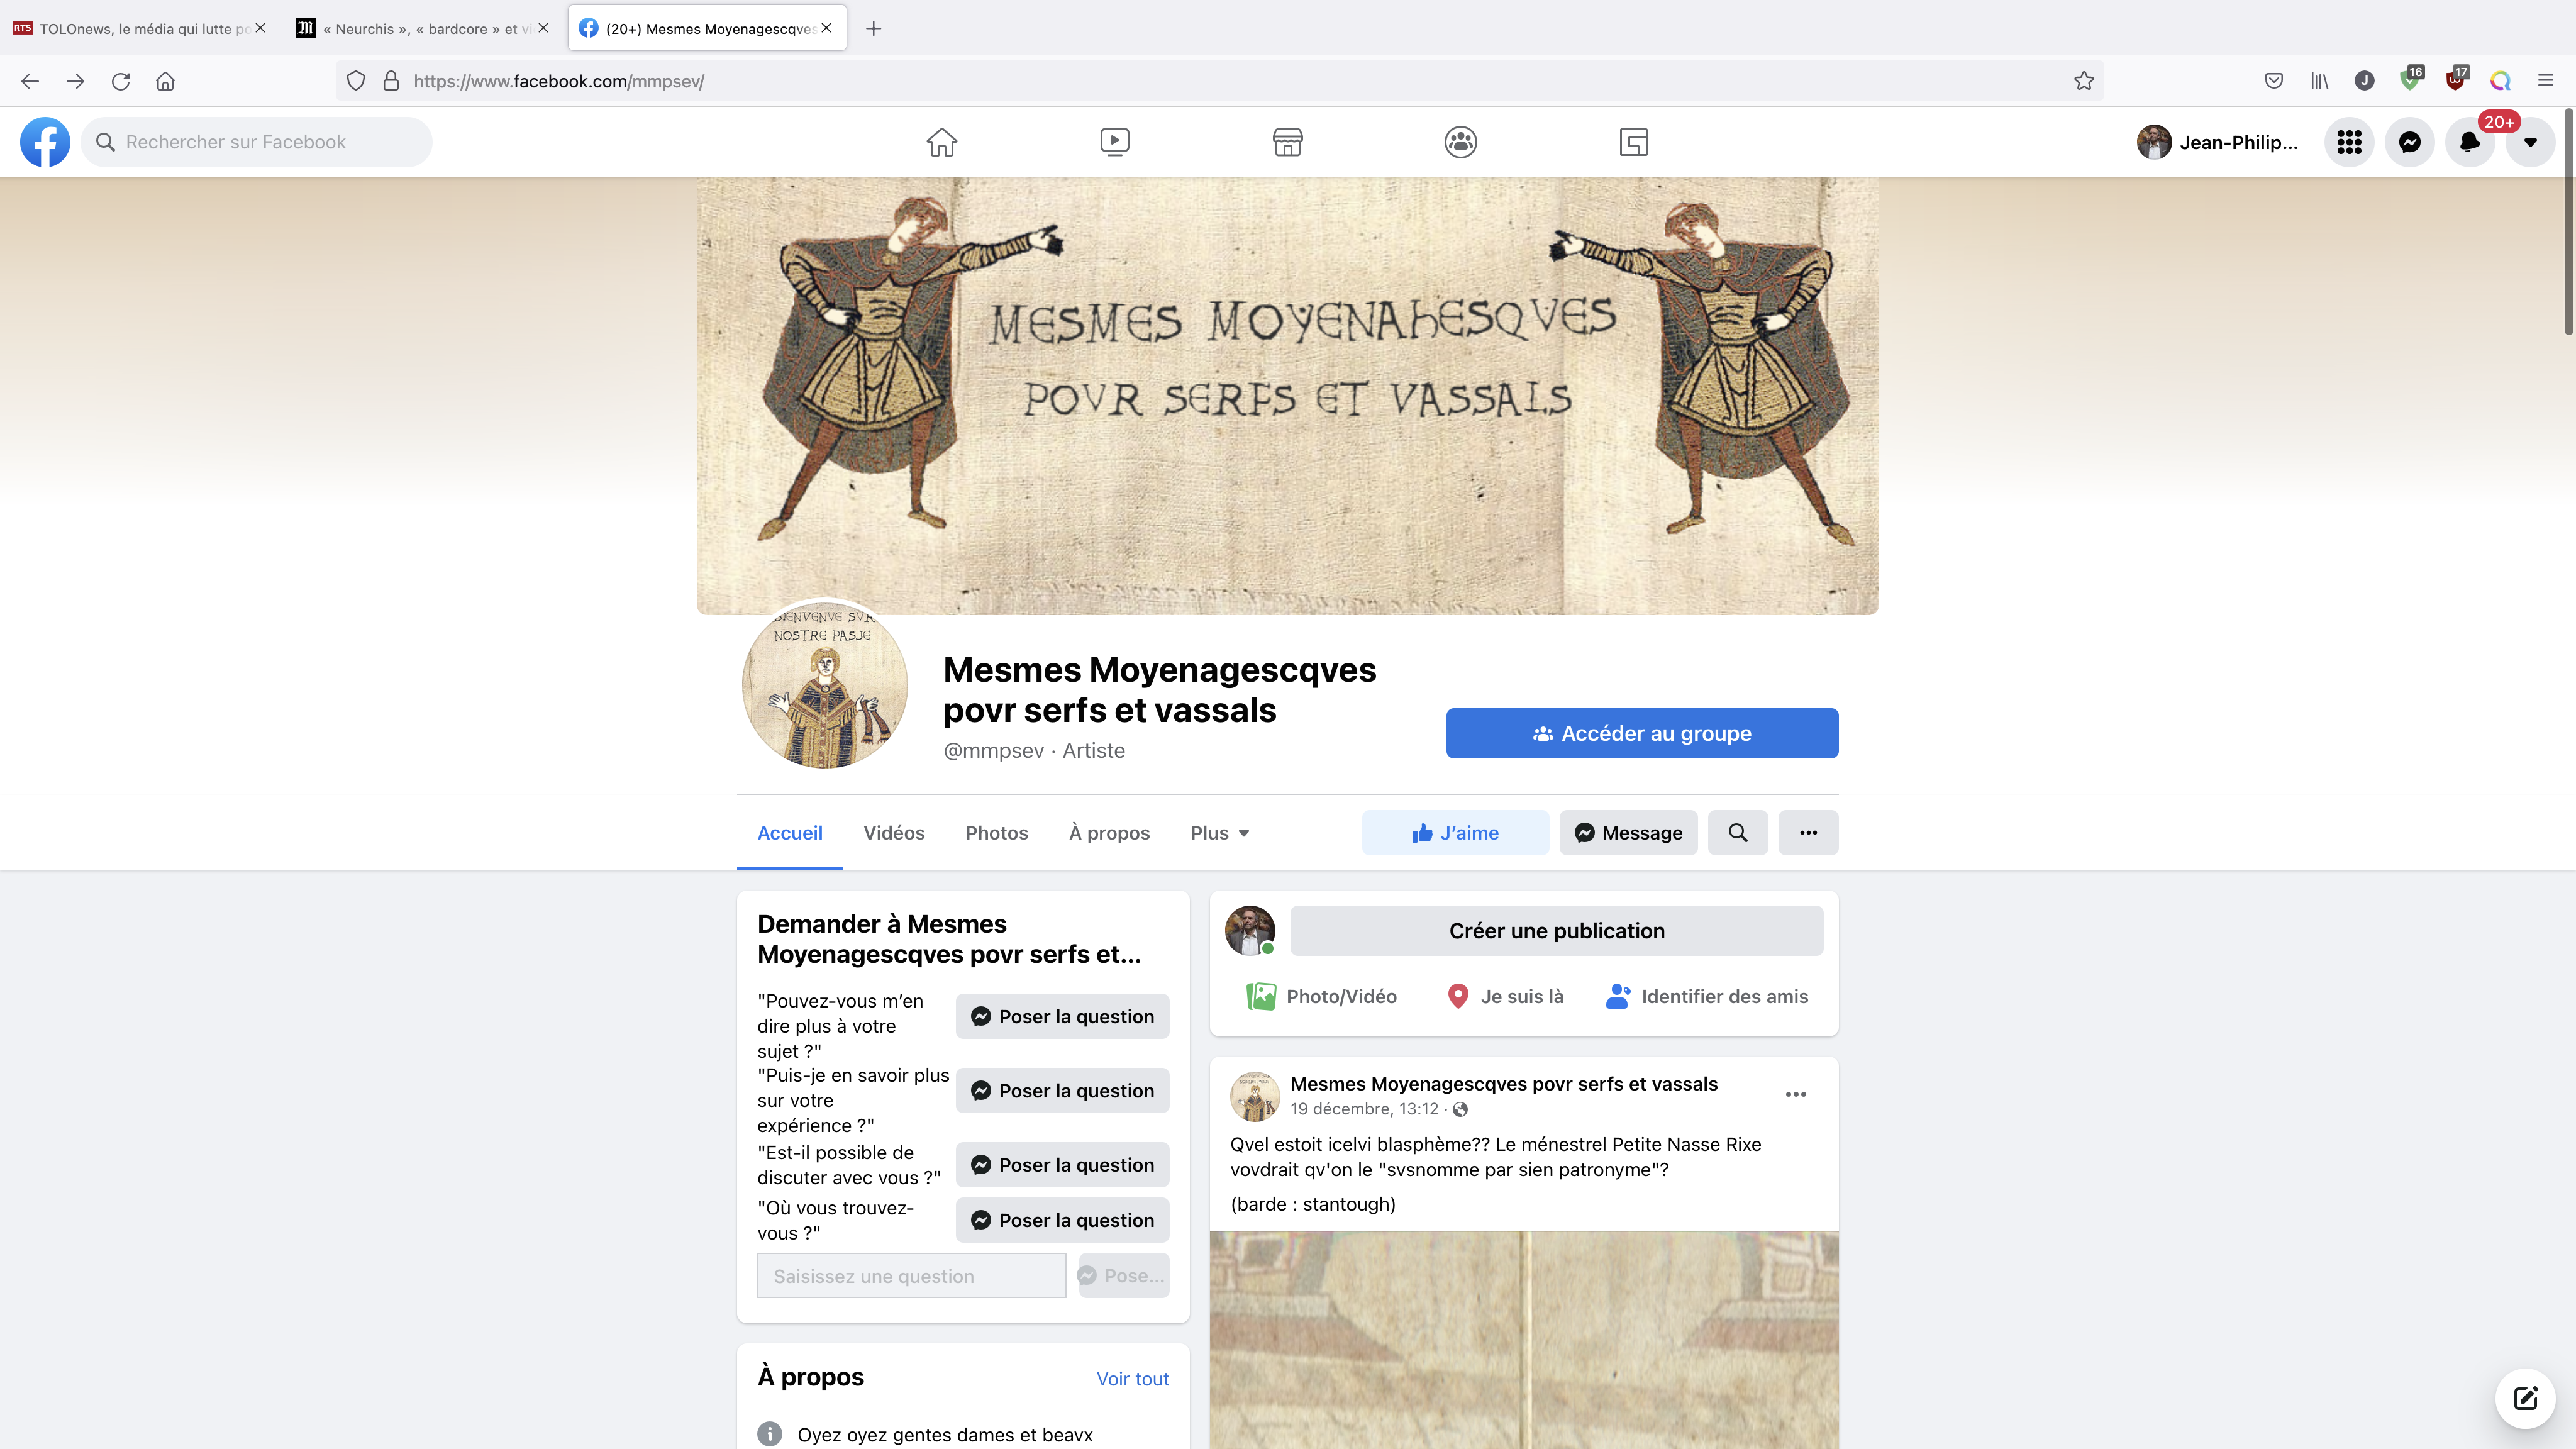Open the Firefox hamburger menu
This screenshot has width=2576, height=1449.
click(x=2546, y=81)
